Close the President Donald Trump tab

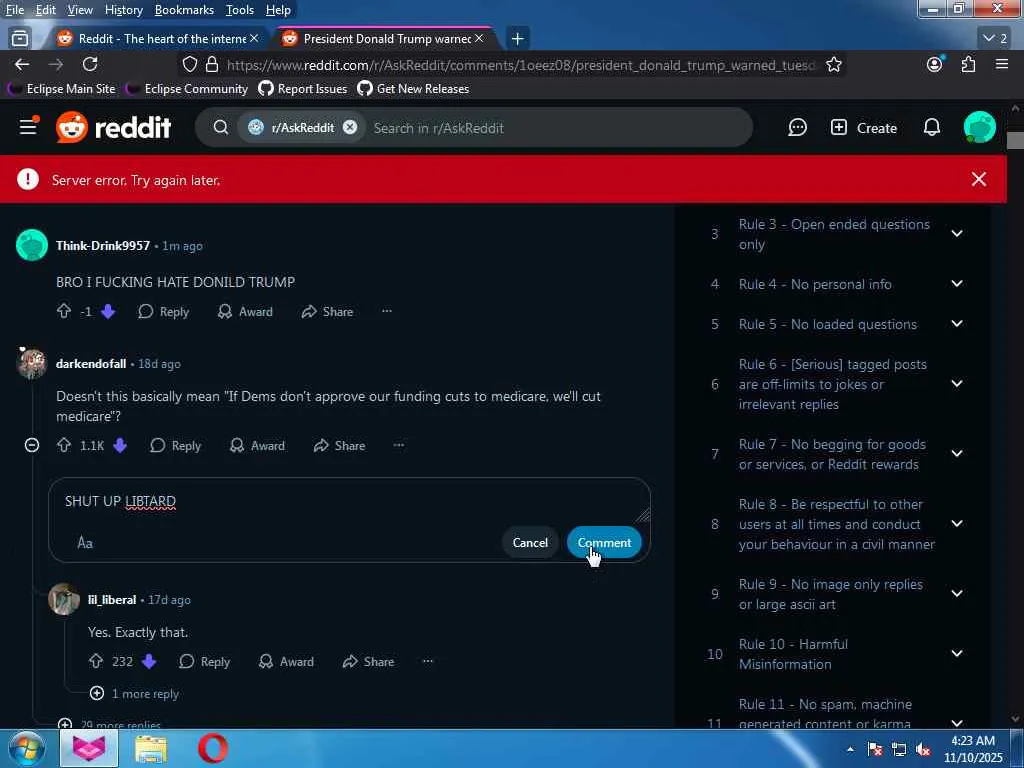479,39
